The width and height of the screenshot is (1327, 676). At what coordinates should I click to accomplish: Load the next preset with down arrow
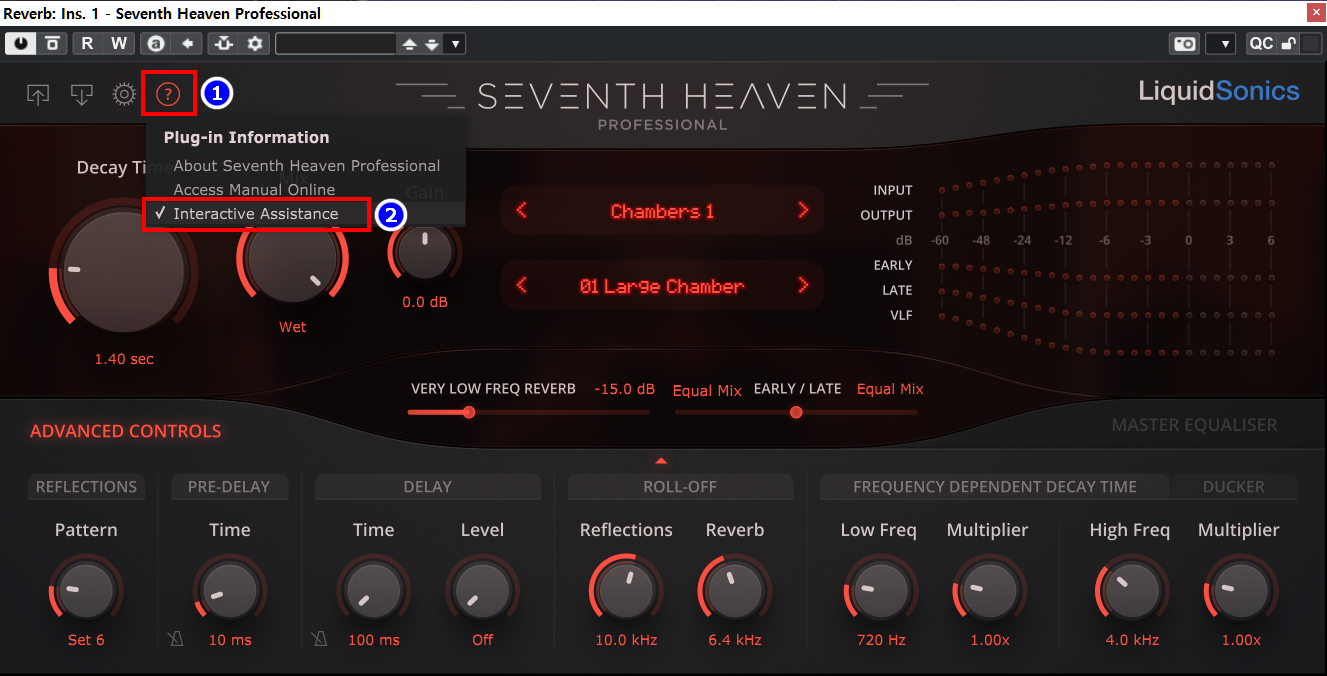coord(431,44)
